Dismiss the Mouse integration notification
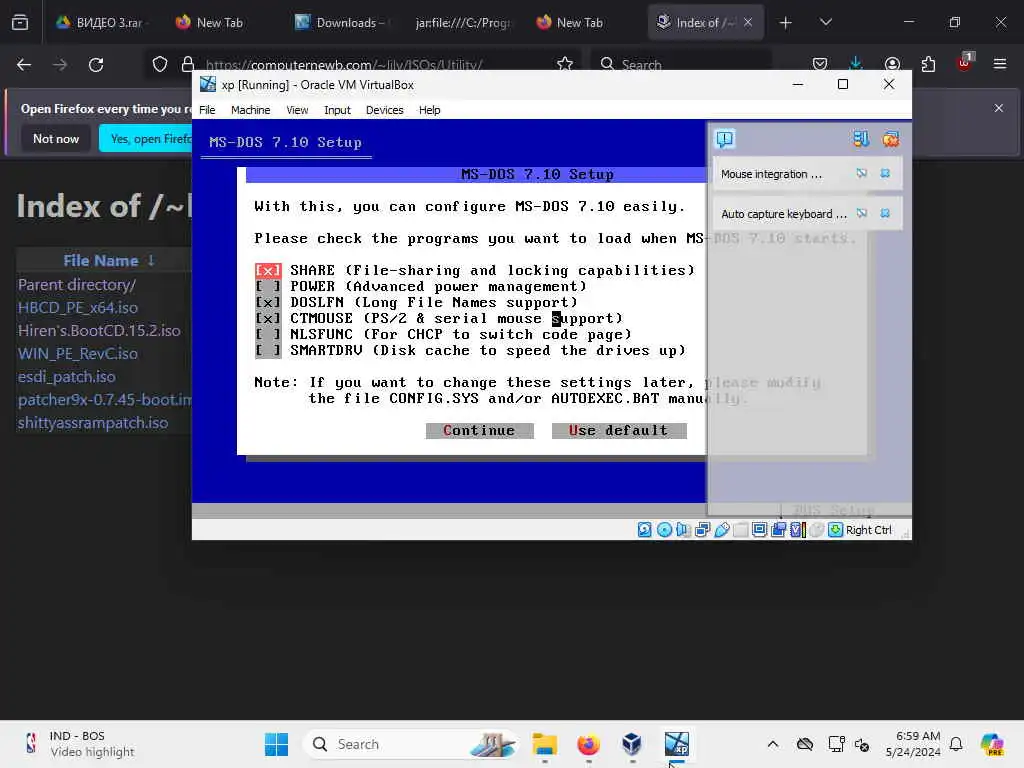This screenshot has width=1024, height=768. 885,173
